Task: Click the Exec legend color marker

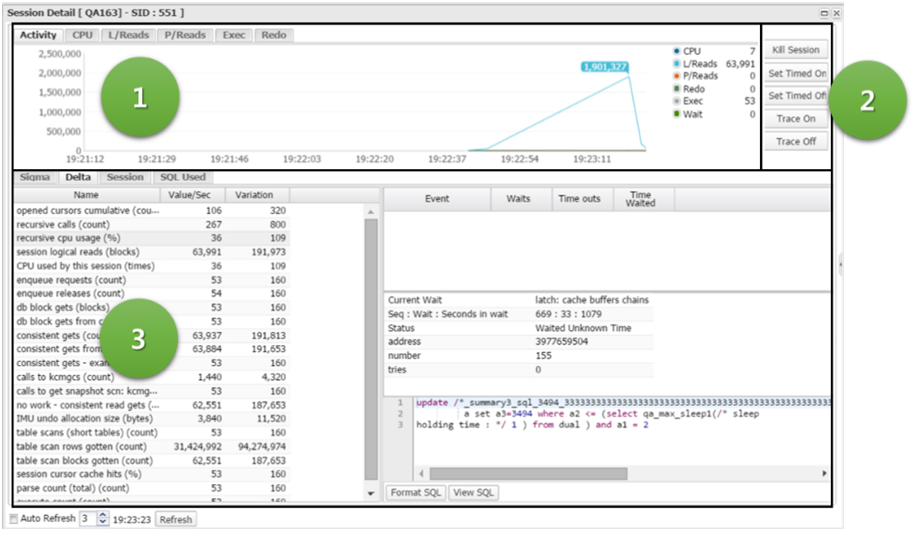Action: [x=676, y=101]
